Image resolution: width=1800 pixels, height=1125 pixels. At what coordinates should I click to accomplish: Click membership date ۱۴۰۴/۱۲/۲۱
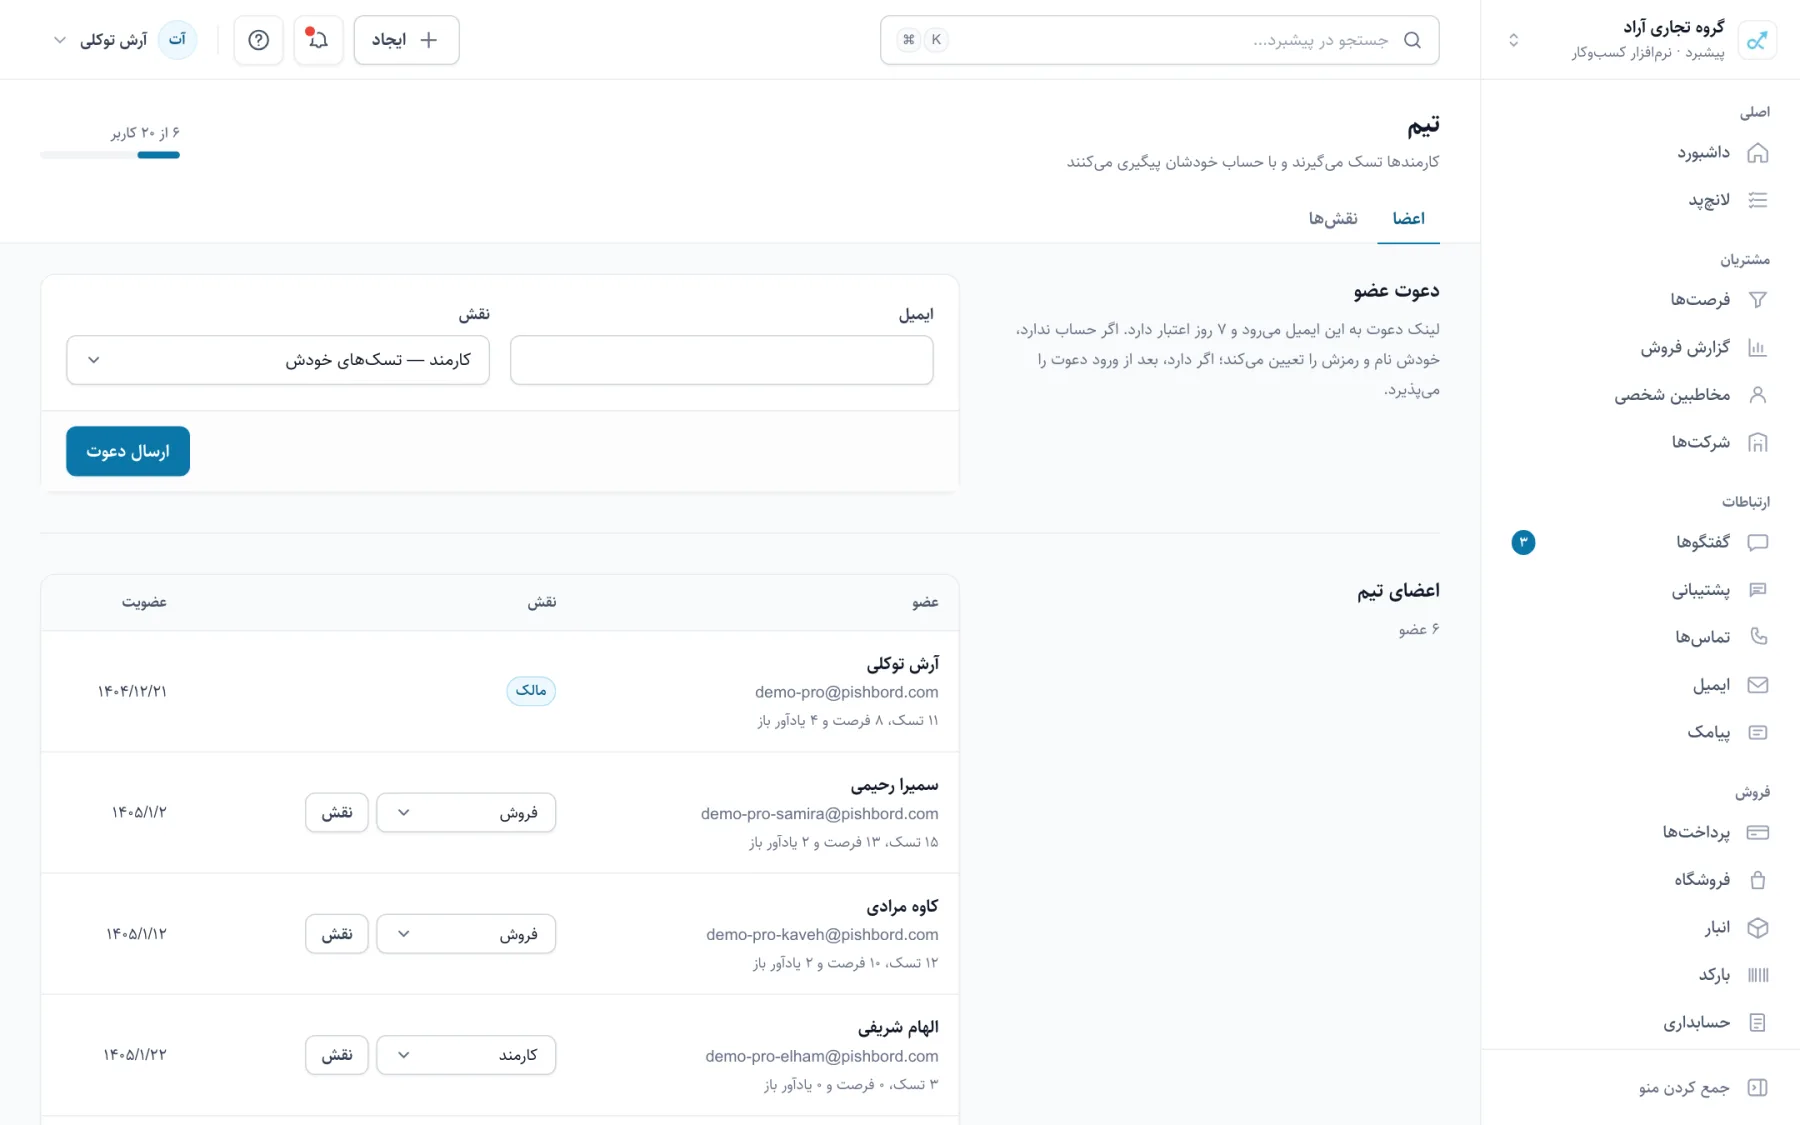tap(132, 691)
